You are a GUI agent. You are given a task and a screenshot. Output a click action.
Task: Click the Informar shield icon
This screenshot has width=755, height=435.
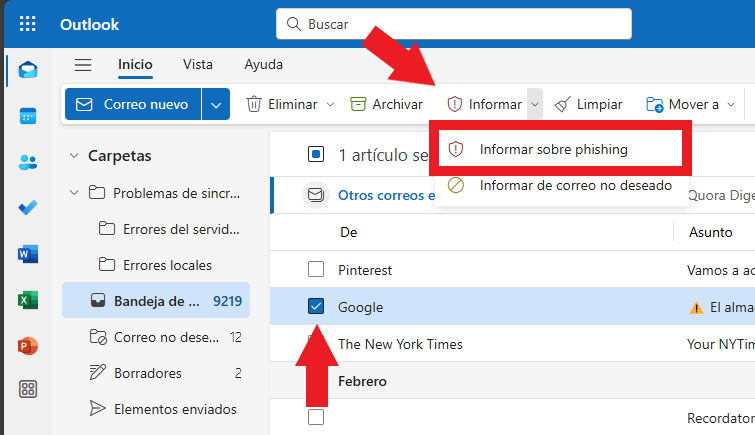point(455,104)
